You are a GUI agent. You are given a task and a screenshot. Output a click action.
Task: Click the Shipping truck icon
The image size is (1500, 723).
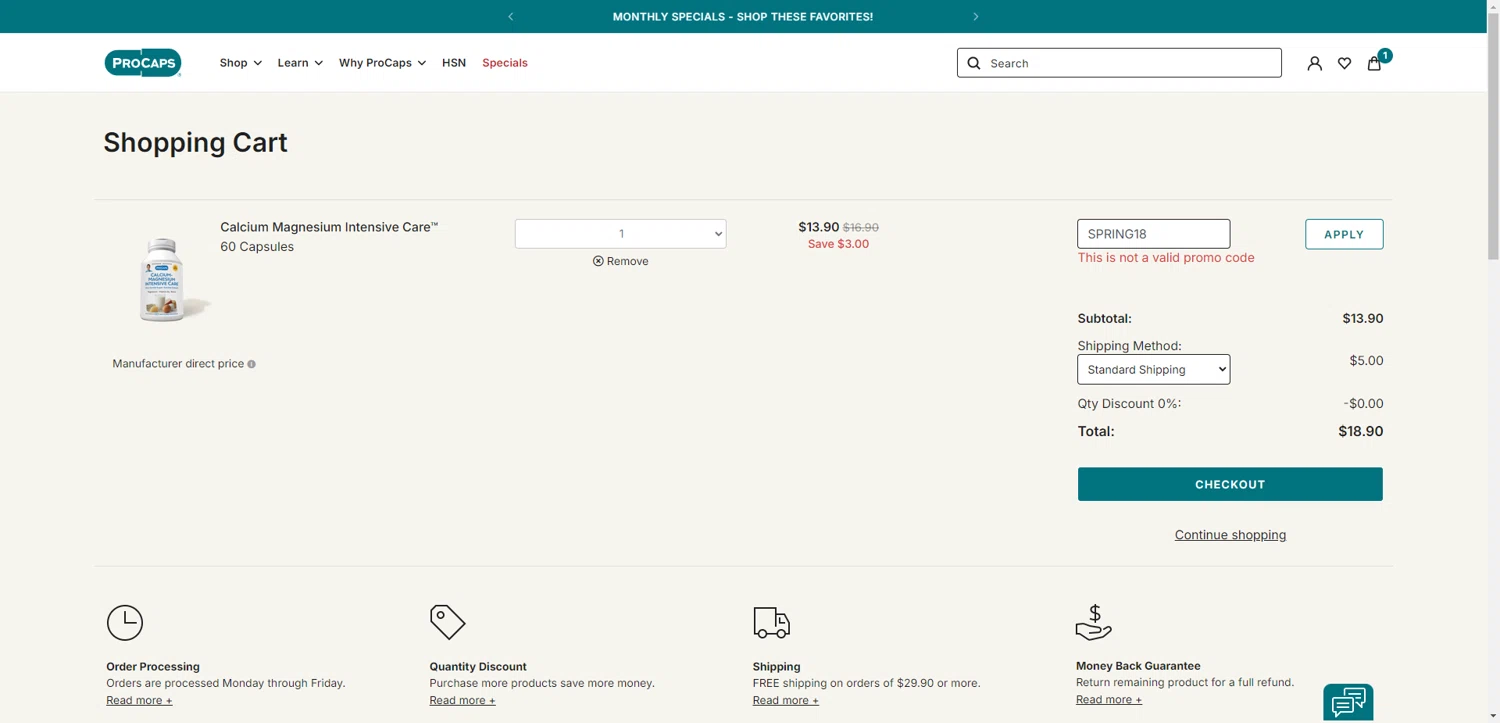[771, 622]
